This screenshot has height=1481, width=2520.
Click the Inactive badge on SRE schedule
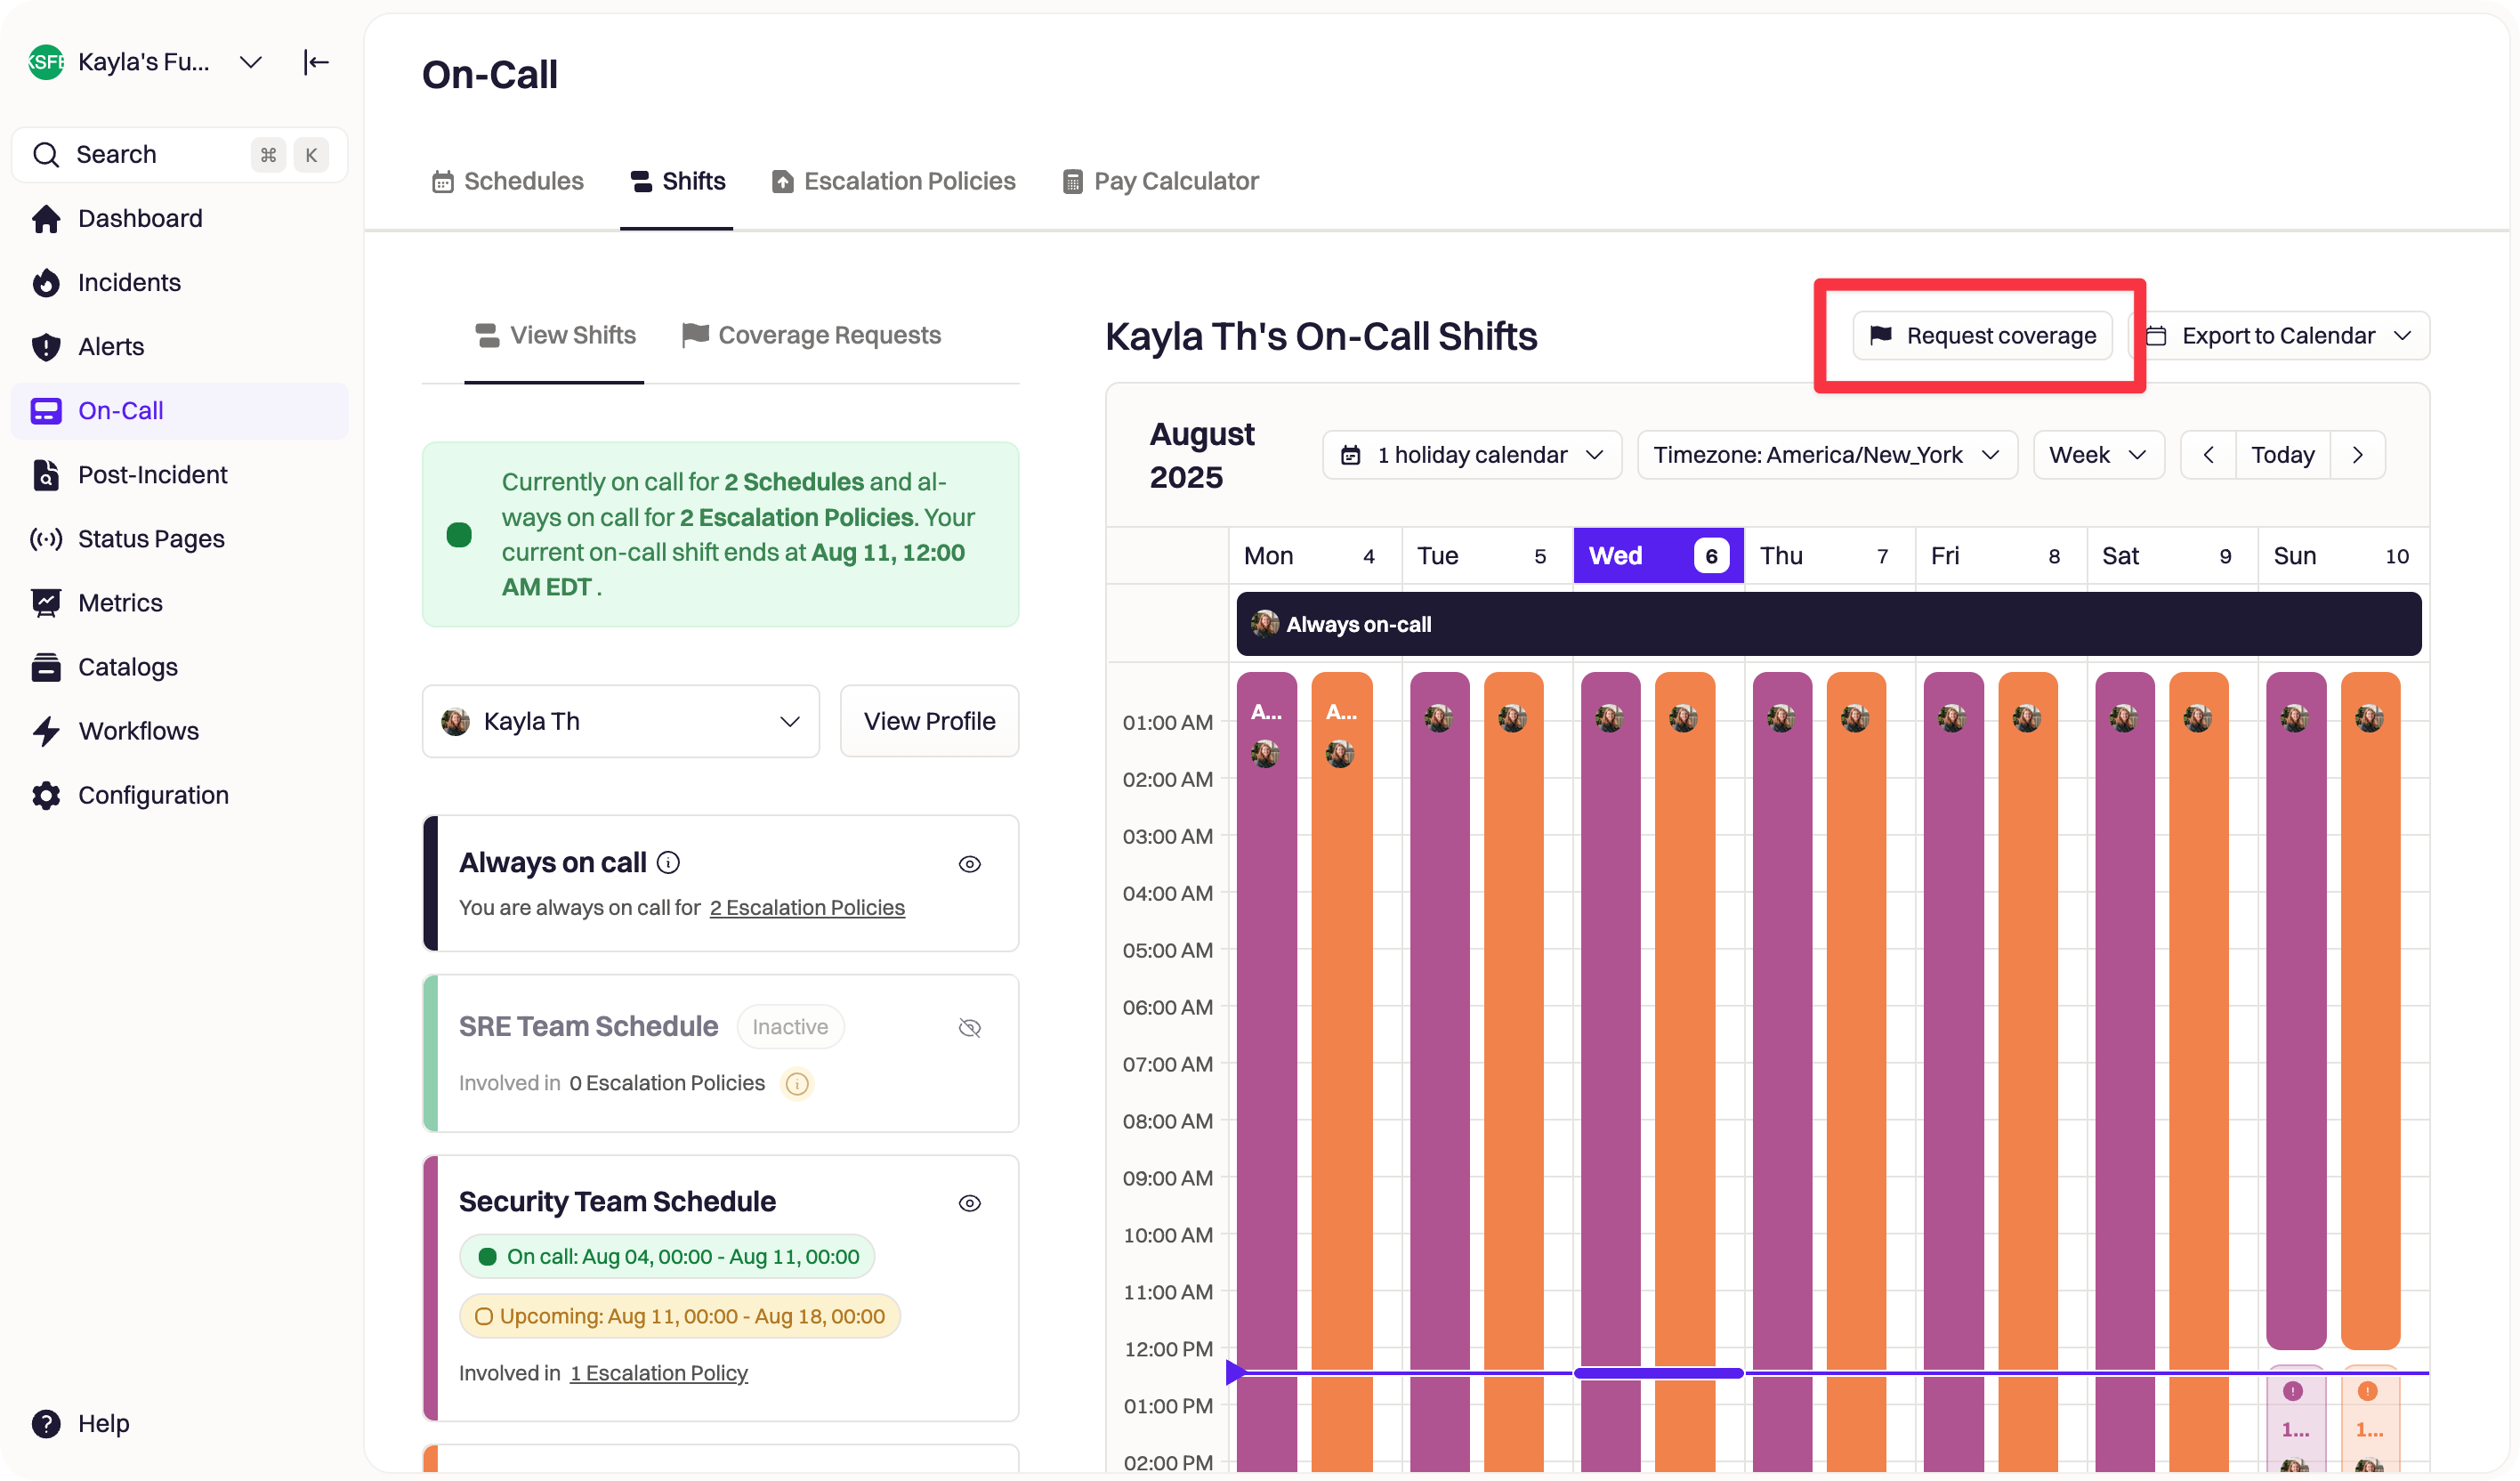tap(790, 1027)
